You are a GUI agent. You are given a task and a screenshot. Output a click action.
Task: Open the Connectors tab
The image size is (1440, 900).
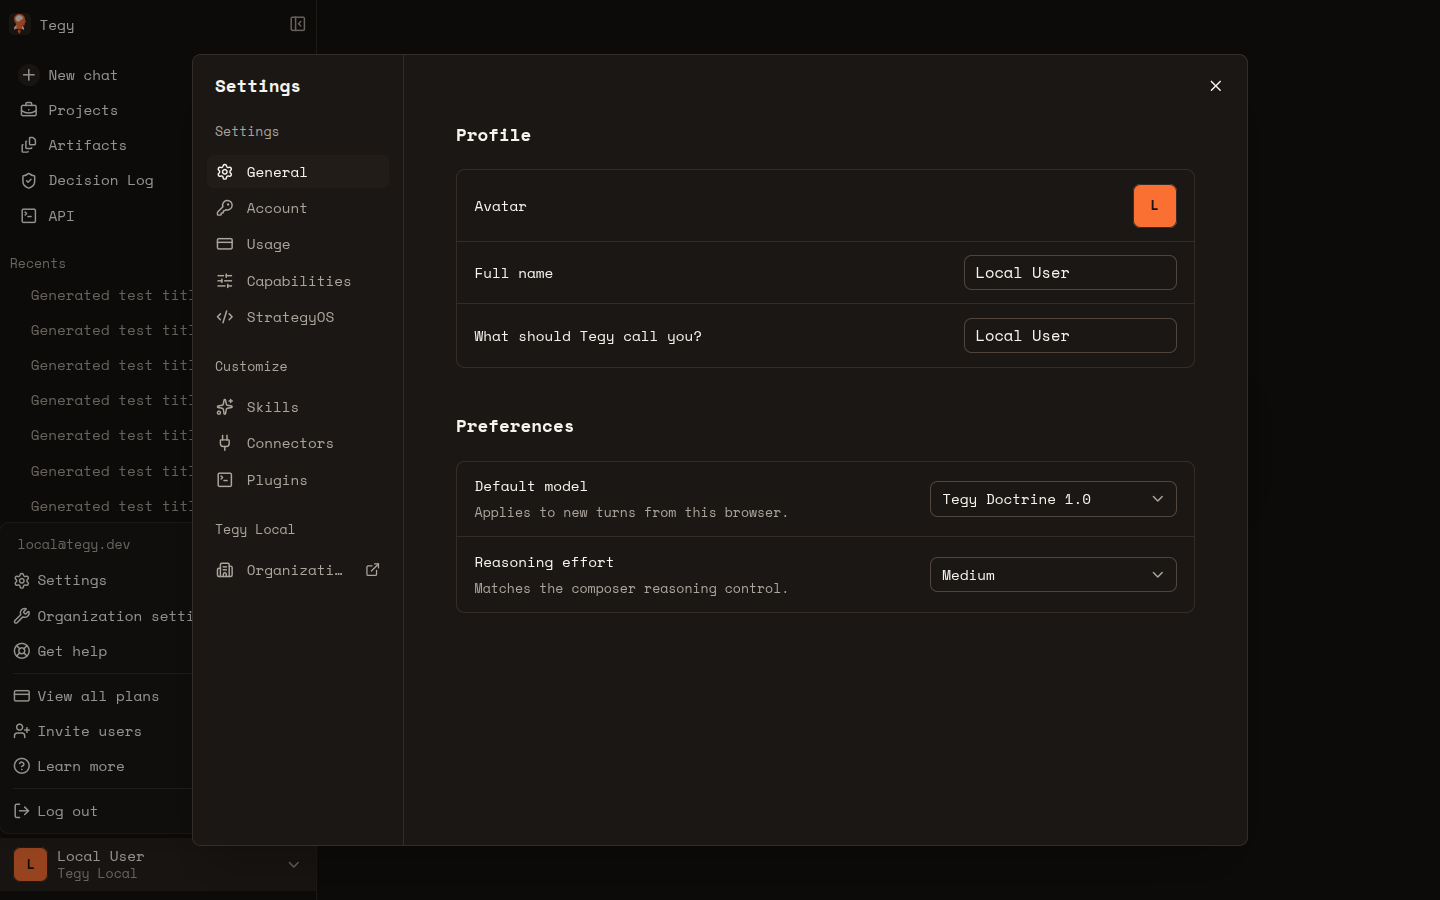point(298,443)
